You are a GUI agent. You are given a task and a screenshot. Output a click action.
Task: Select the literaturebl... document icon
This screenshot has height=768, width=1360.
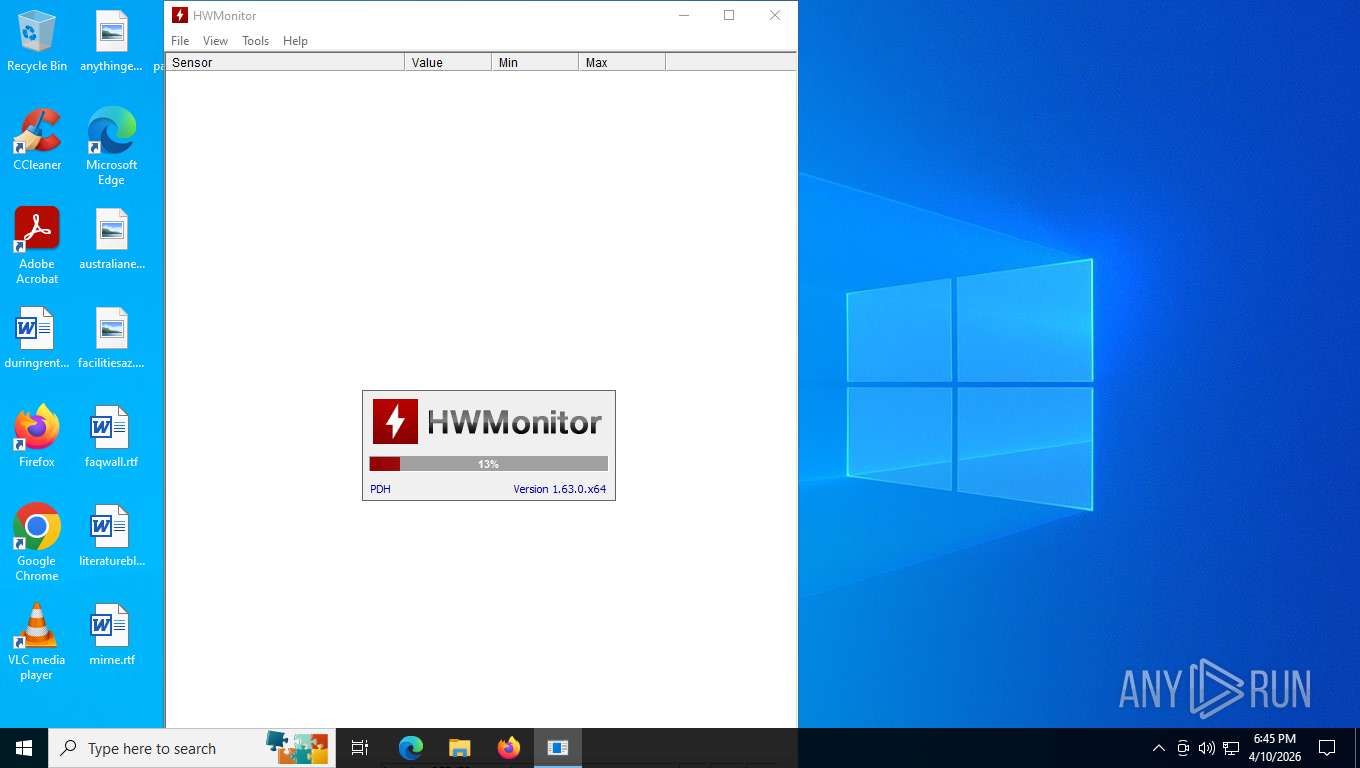coord(111,536)
